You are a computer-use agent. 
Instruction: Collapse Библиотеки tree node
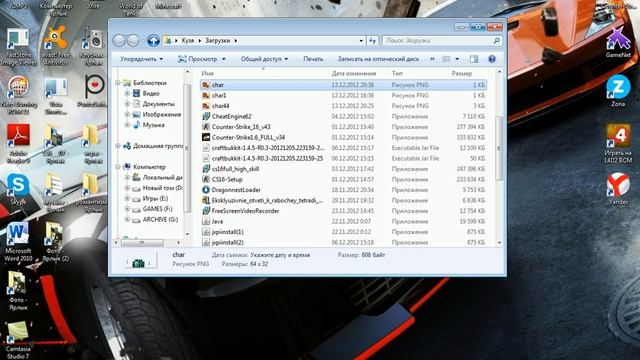point(118,83)
